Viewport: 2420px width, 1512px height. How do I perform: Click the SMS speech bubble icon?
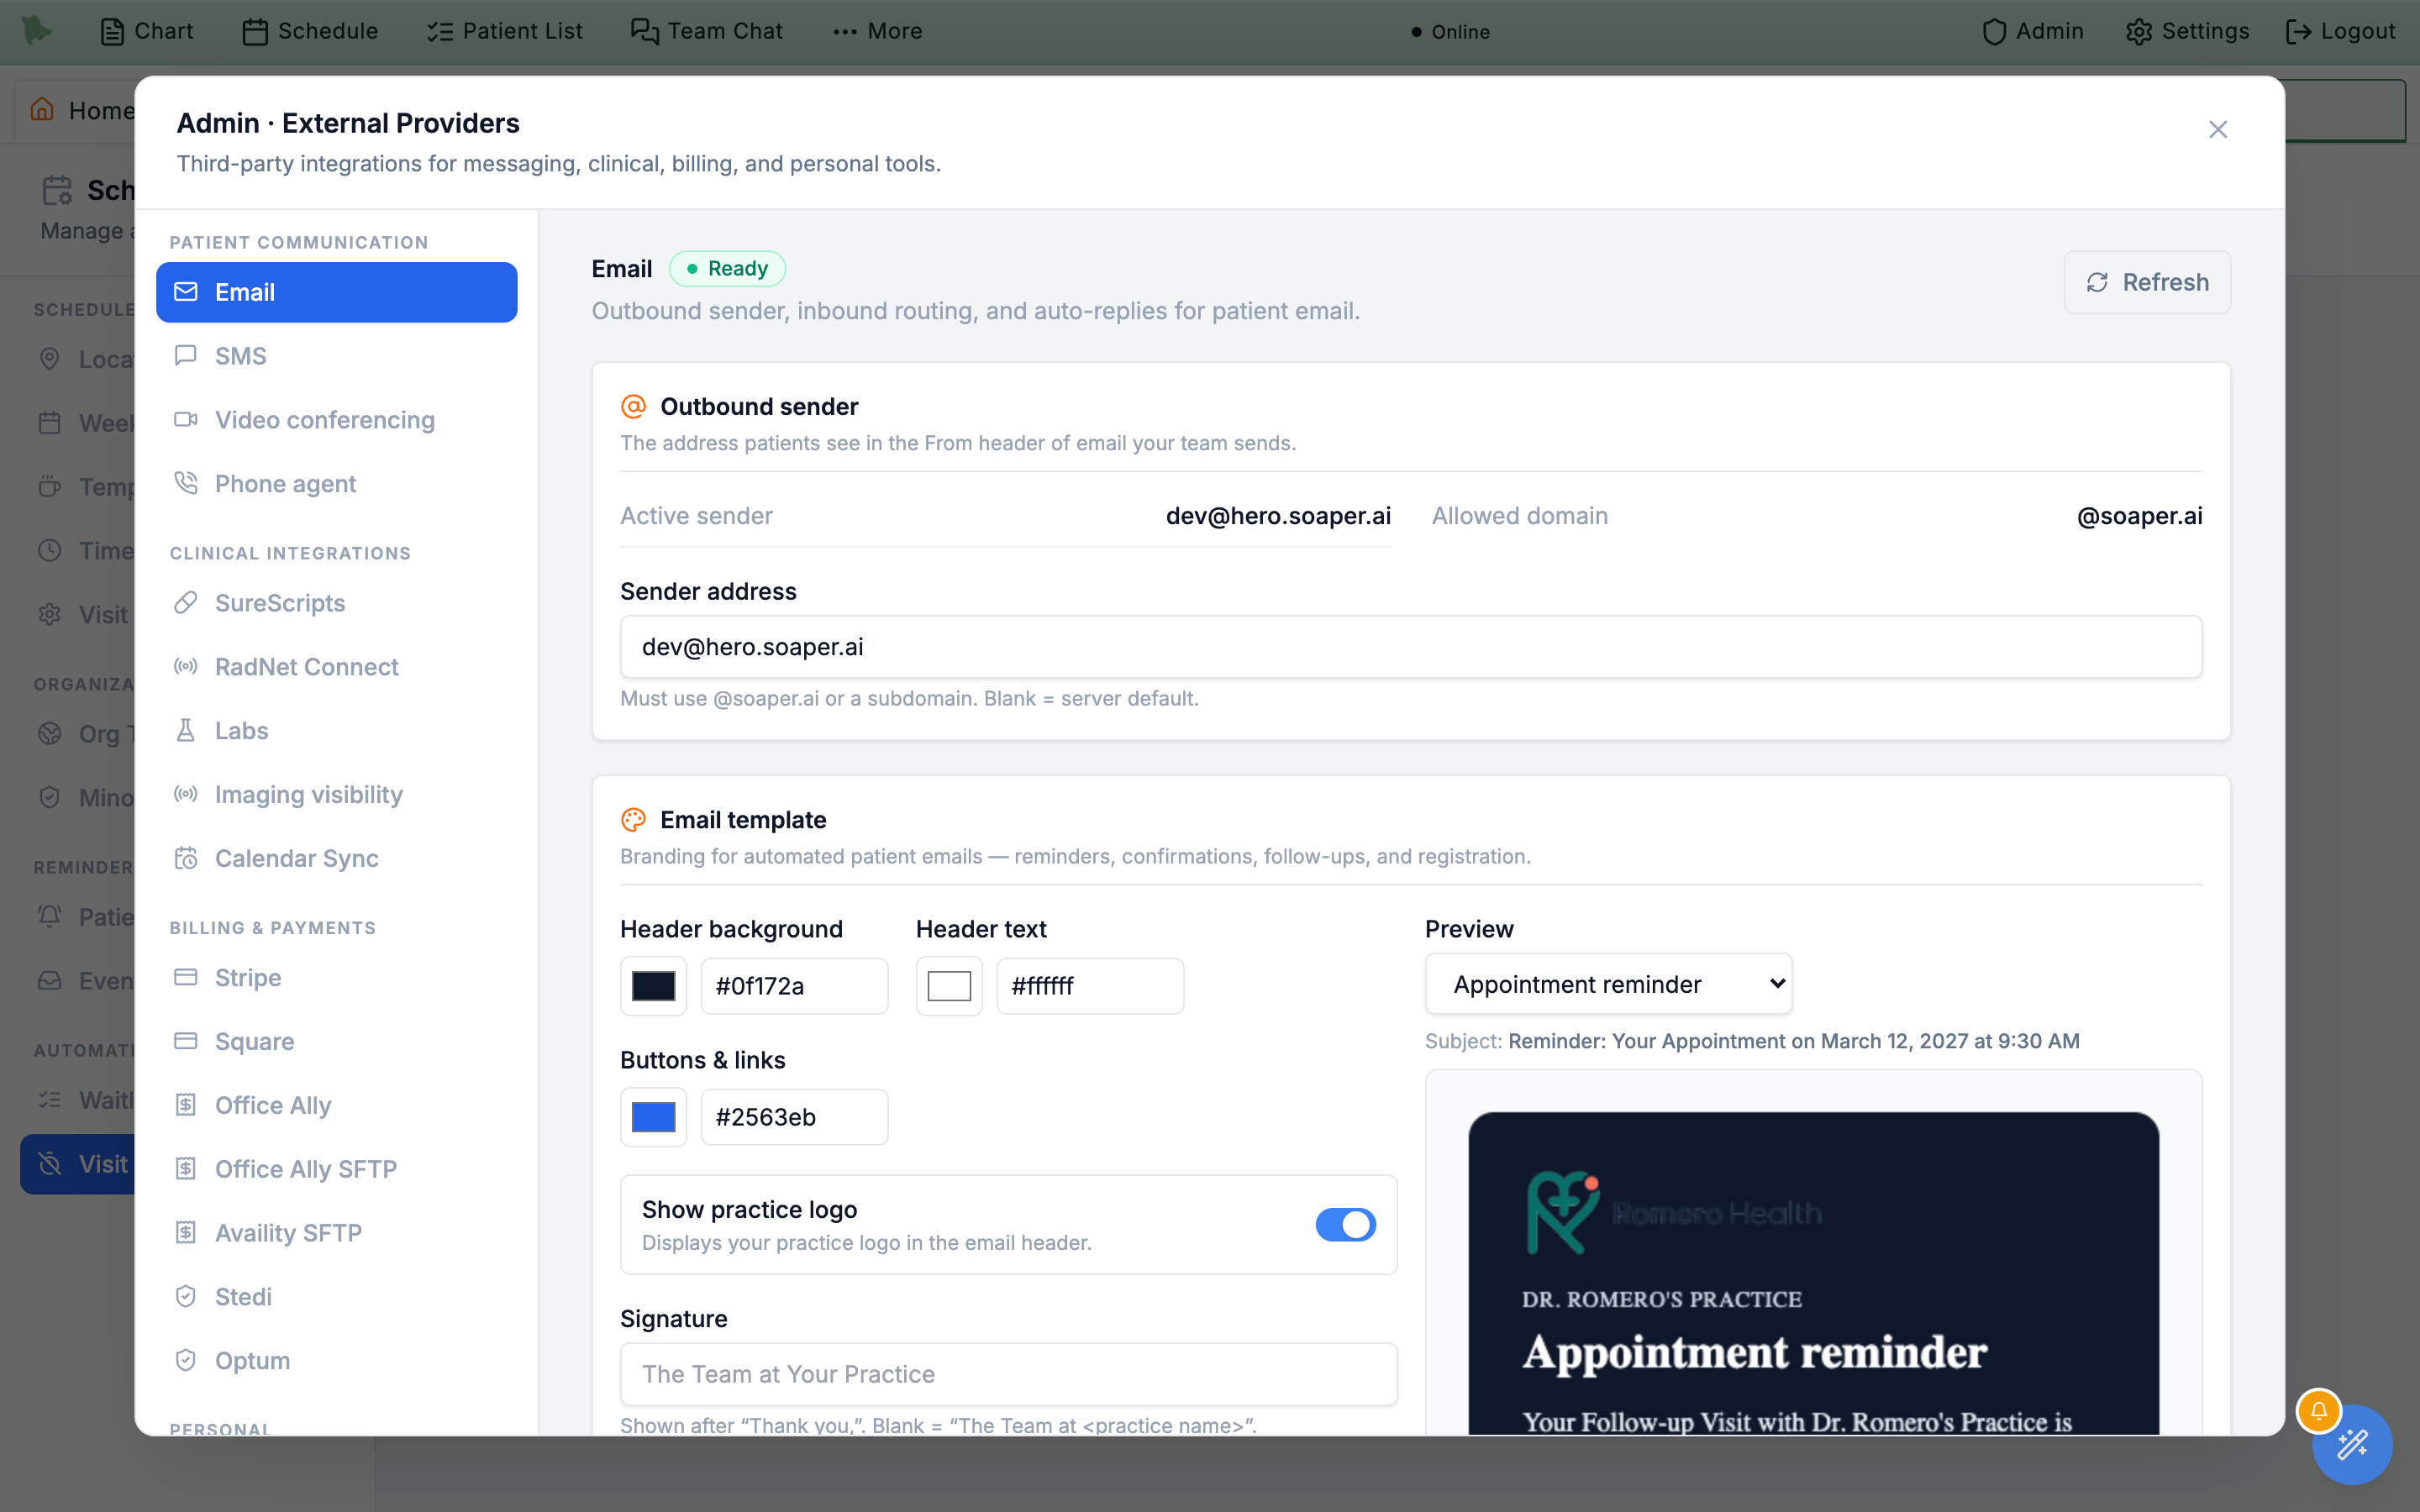(x=186, y=355)
